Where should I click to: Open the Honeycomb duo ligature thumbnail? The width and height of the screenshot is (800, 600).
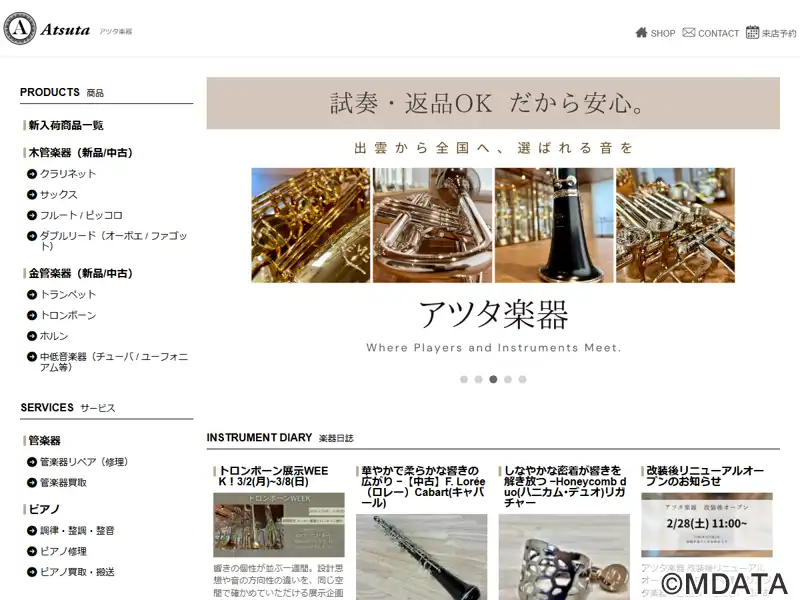(564, 557)
